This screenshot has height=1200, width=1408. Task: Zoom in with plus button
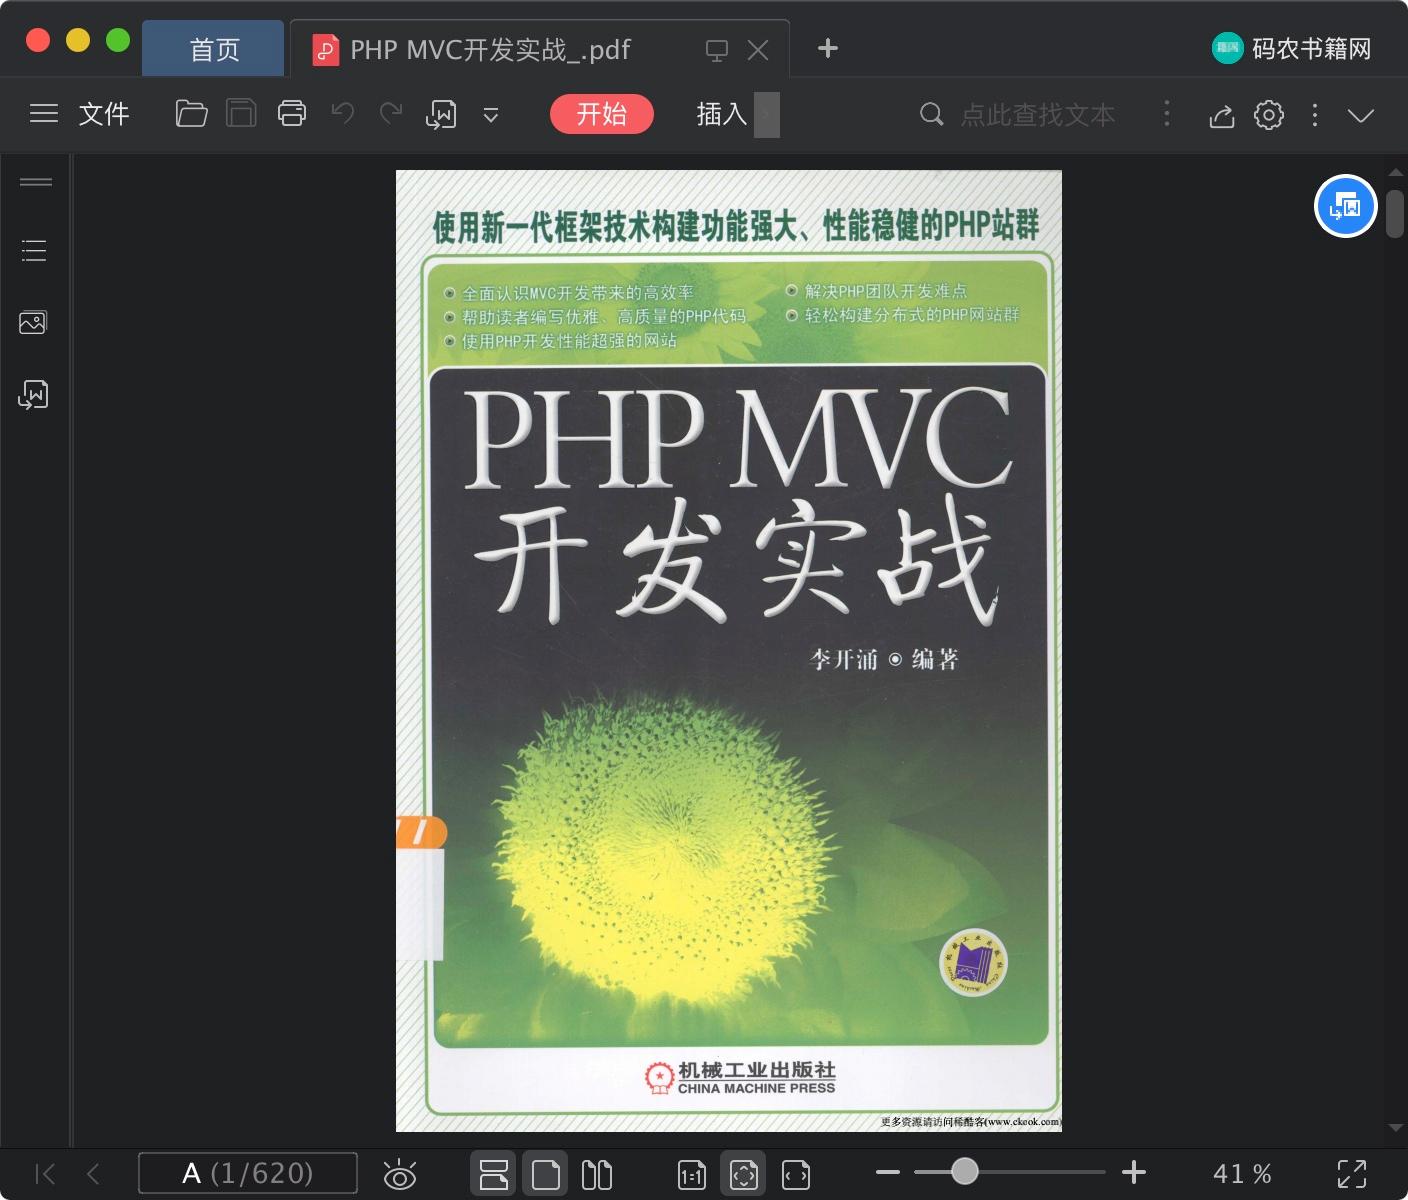coord(1134,1172)
